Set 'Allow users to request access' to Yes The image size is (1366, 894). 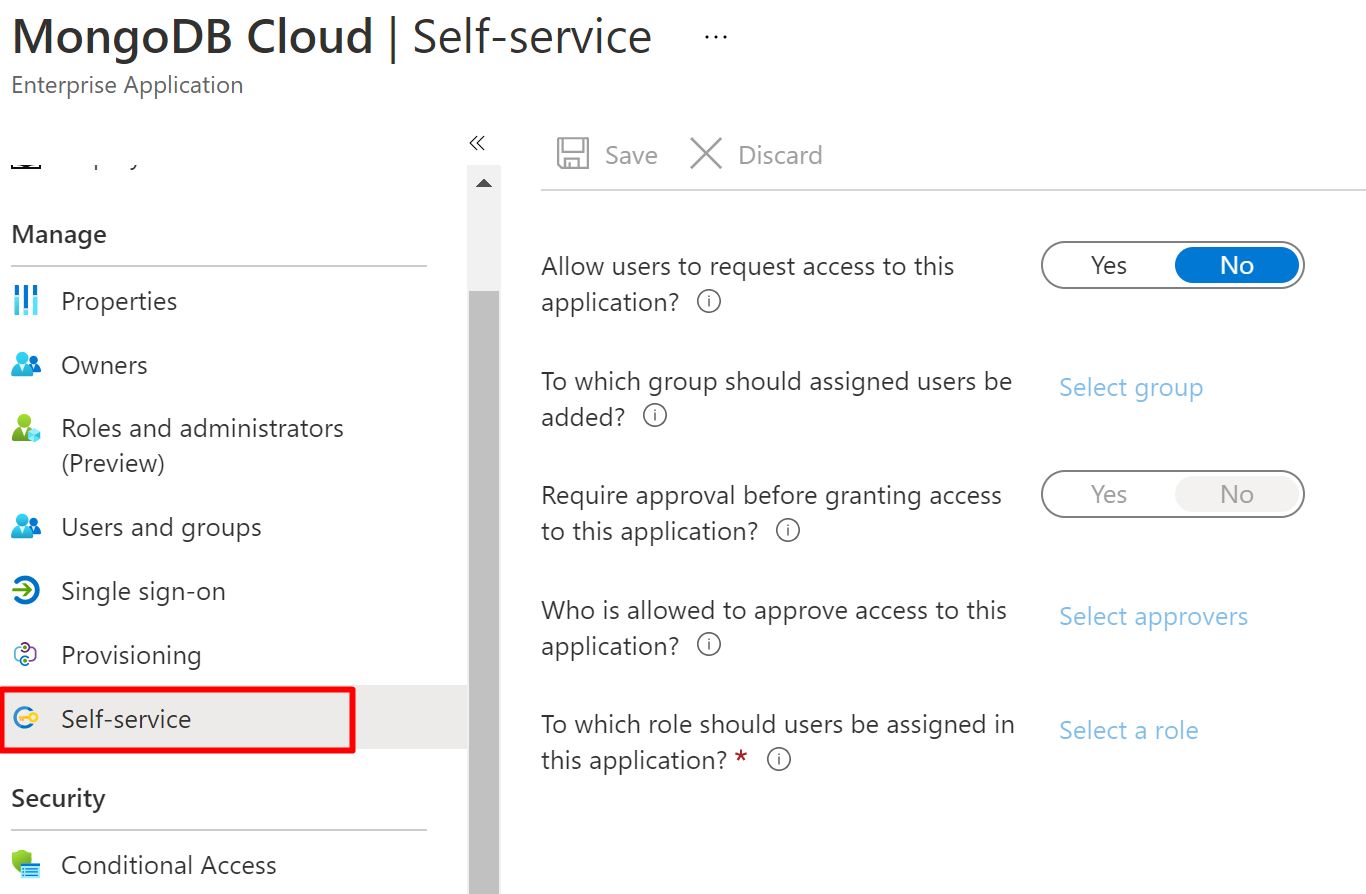[1108, 266]
